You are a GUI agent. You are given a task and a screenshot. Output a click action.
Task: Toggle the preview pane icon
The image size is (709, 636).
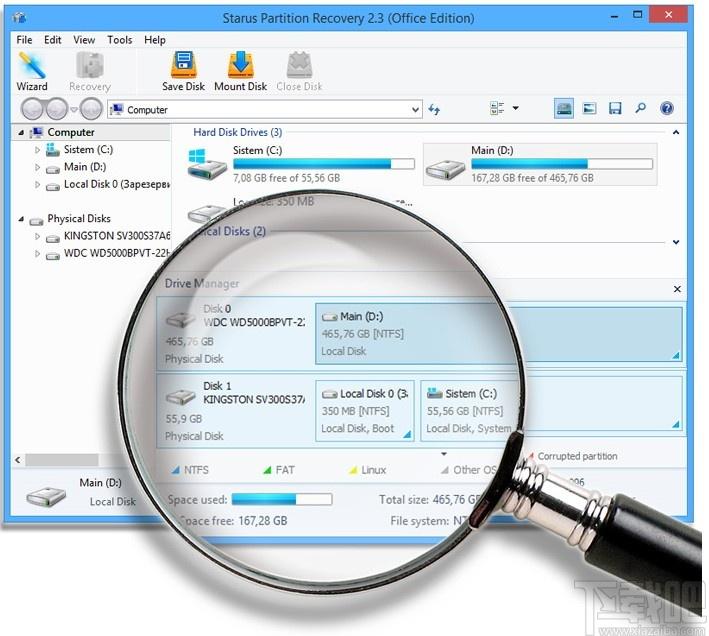tap(589, 108)
